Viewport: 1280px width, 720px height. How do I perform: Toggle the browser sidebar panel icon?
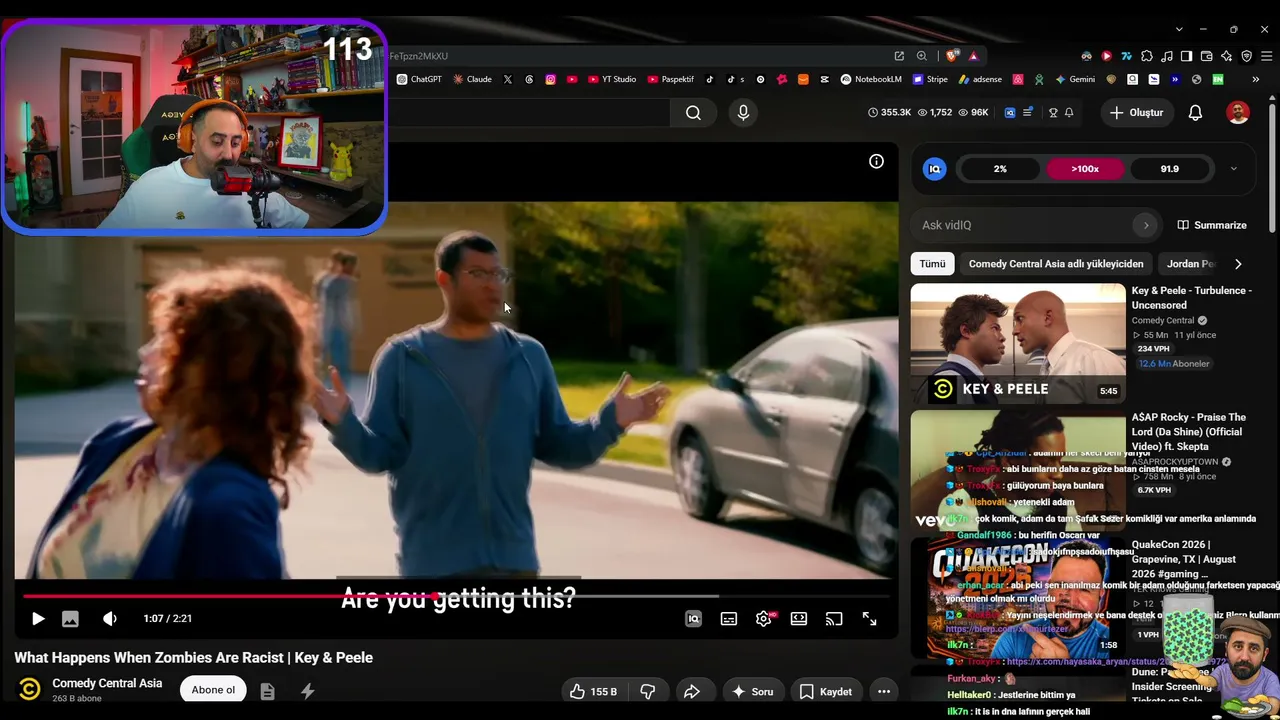coord(1187,56)
